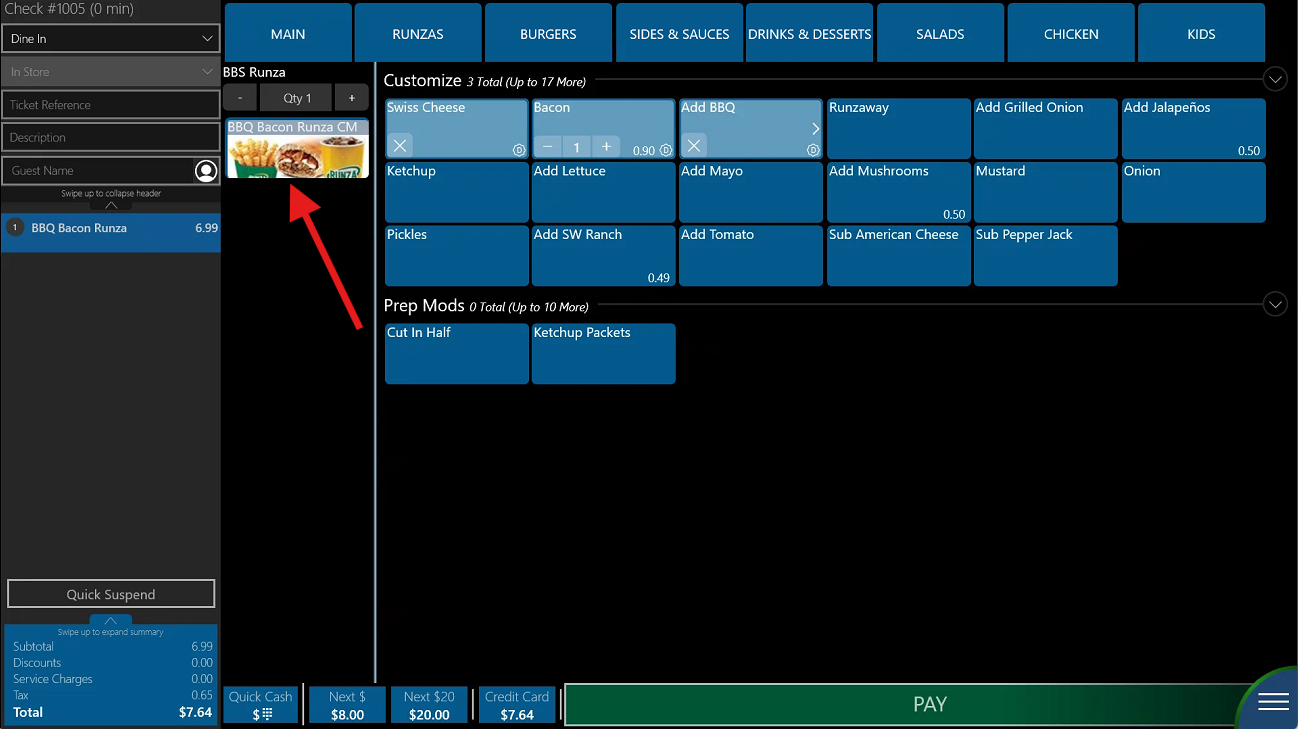Image resolution: width=1298 pixels, height=729 pixels.
Task: Click the default badge icon on Swiss Cheese
Action: (519, 150)
